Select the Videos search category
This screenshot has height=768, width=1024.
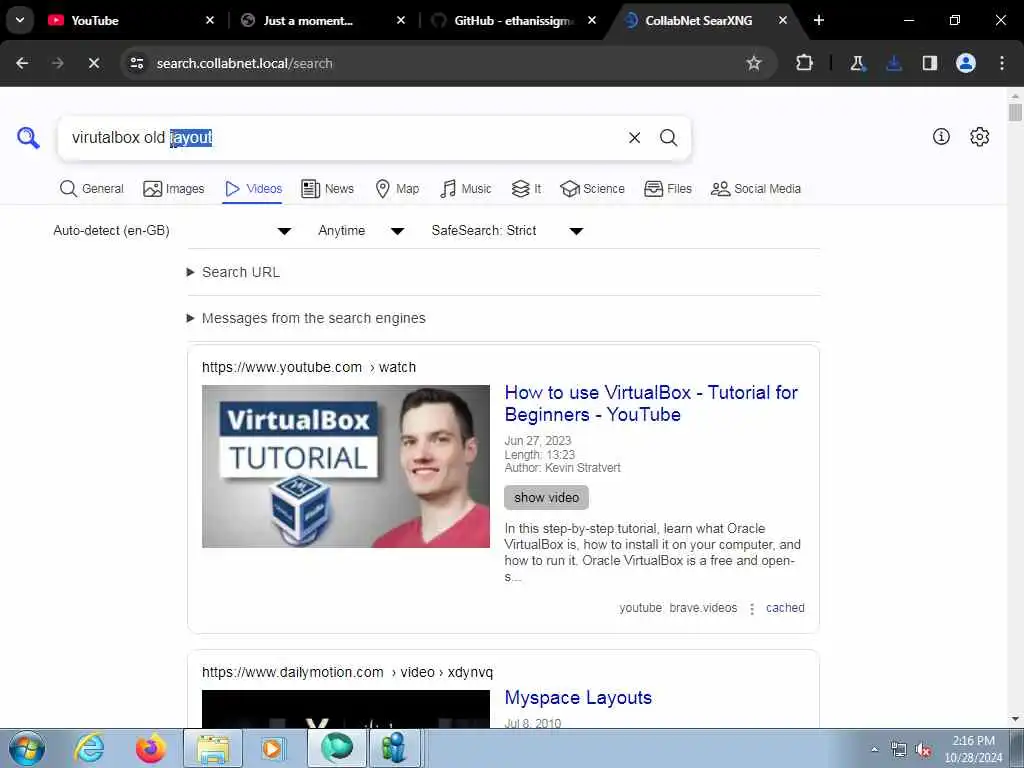(x=253, y=189)
